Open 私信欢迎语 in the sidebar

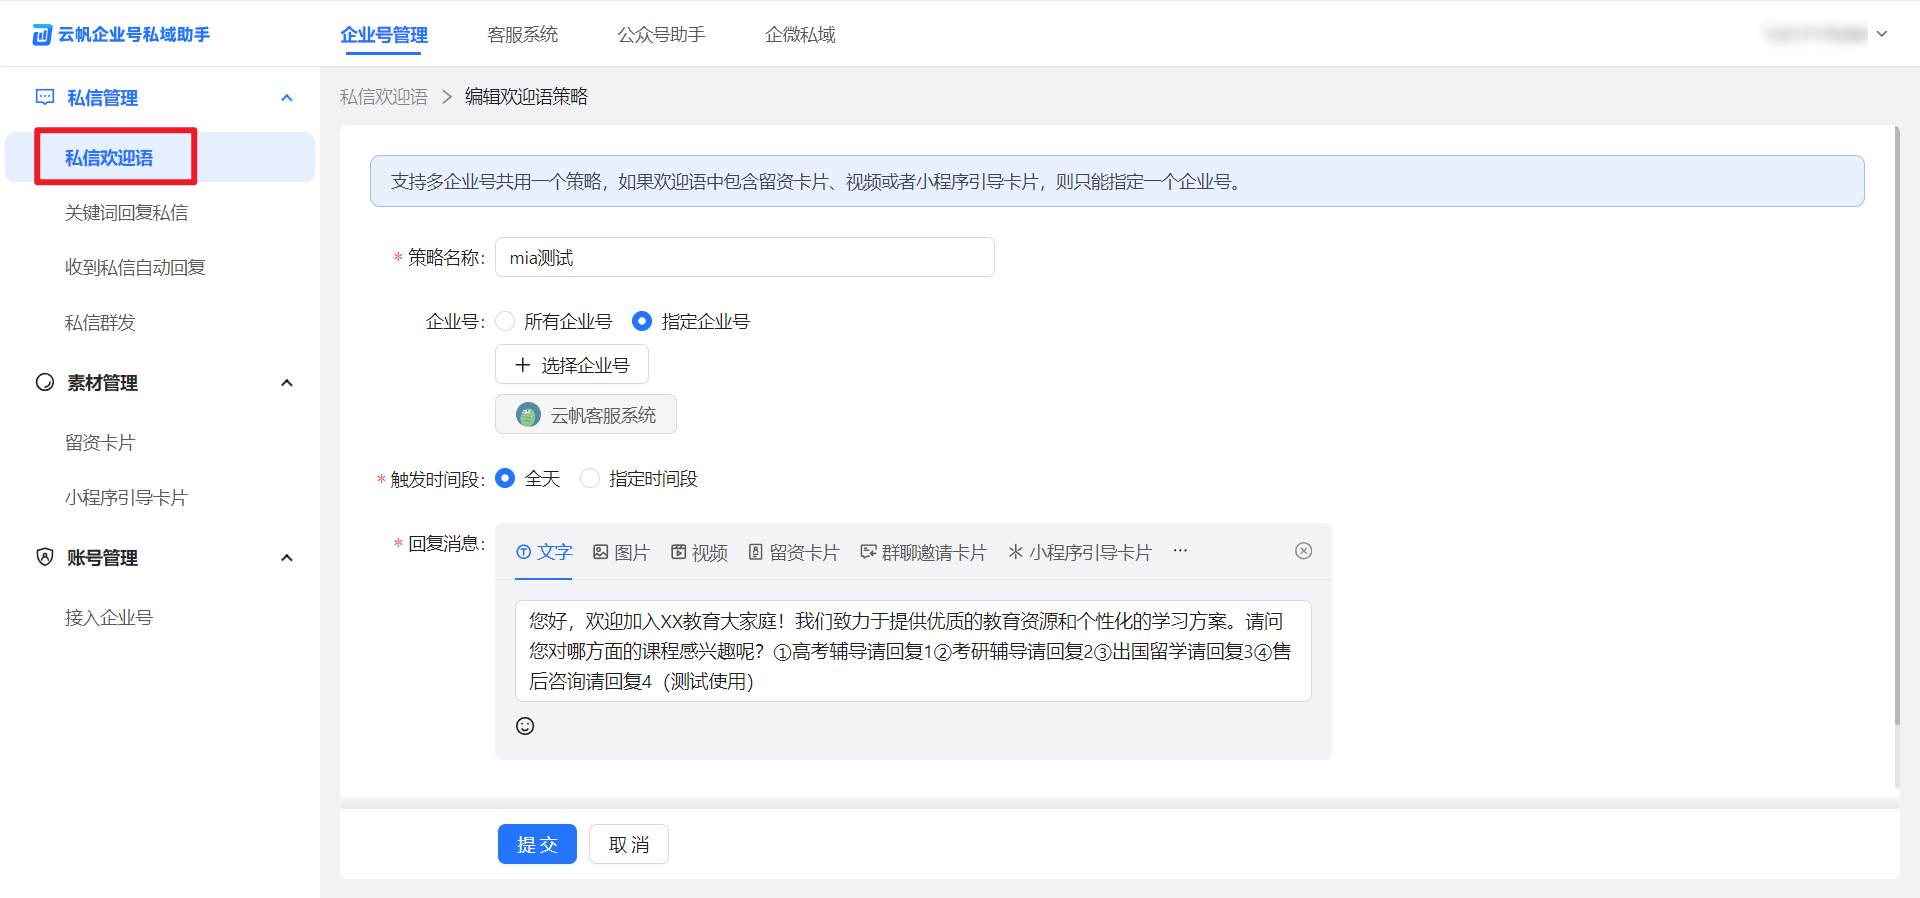(160, 157)
